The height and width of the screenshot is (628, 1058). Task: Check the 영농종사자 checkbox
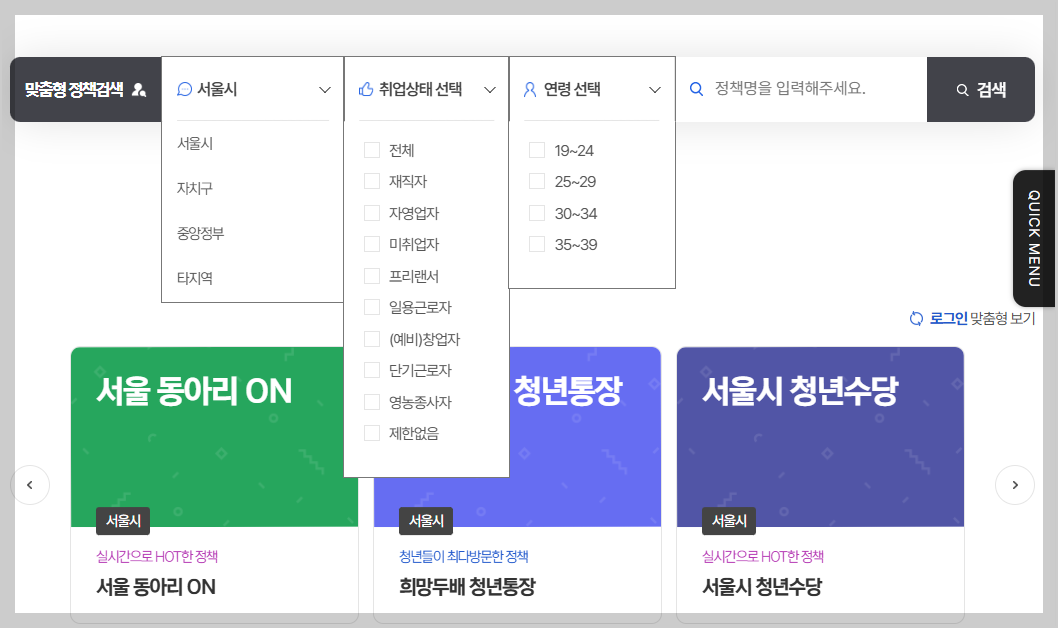click(x=372, y=401)
